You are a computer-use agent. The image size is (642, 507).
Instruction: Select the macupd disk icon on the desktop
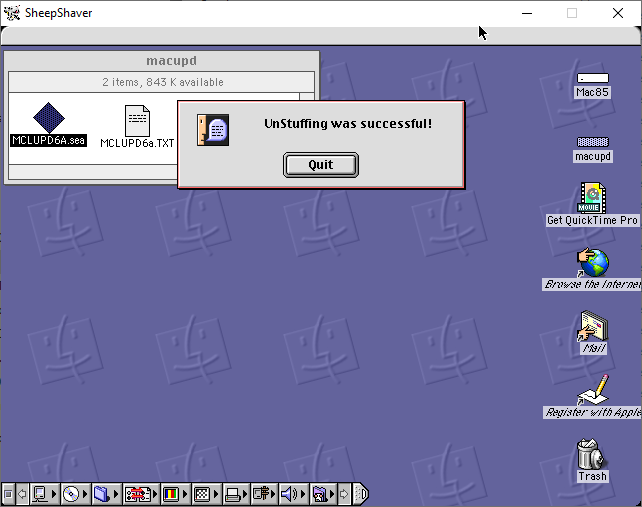[592, 142]
